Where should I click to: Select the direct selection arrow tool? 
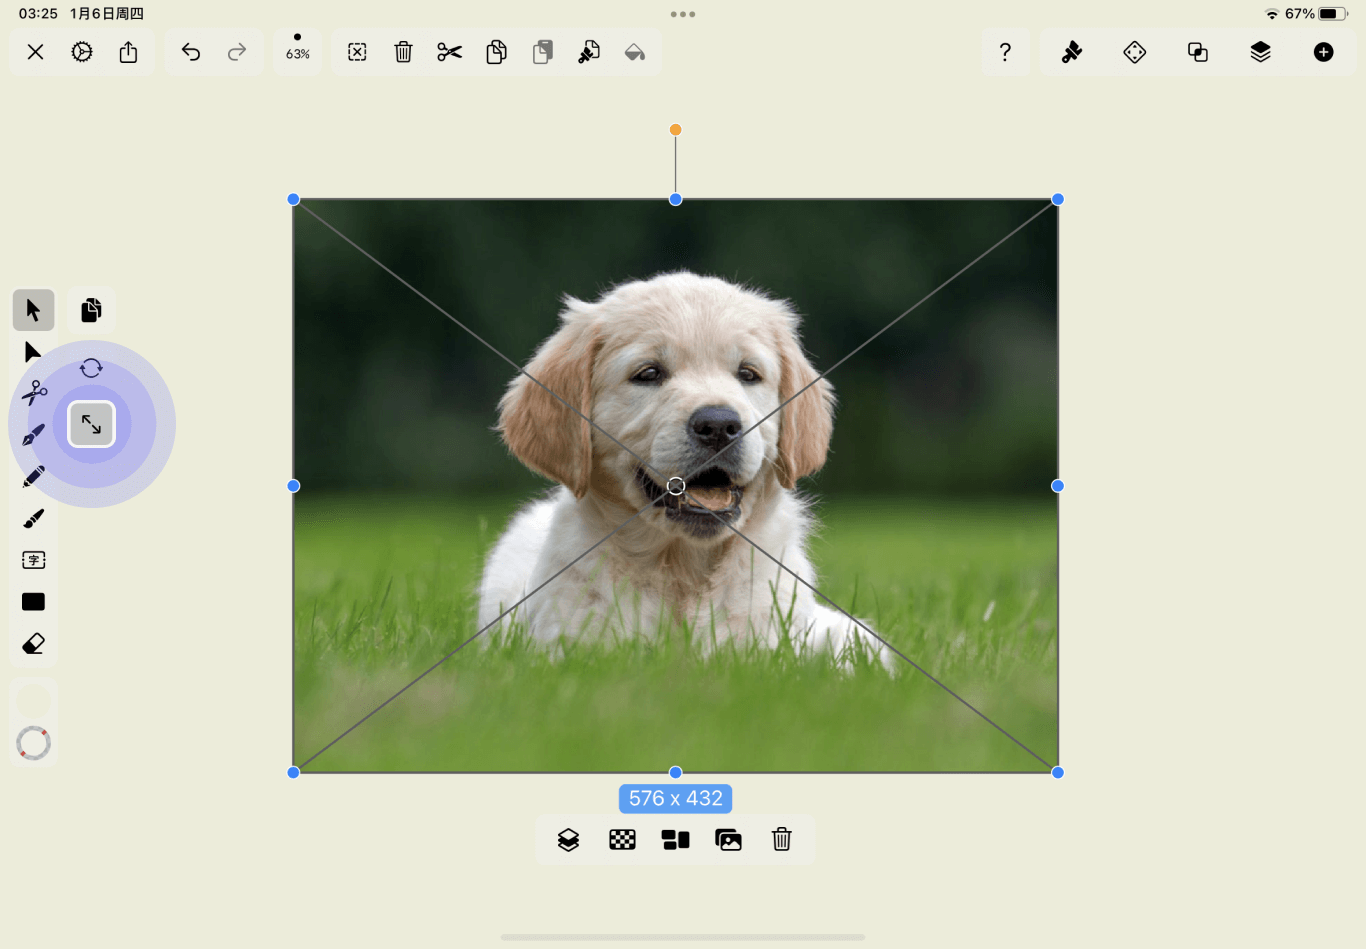(33, 352)
